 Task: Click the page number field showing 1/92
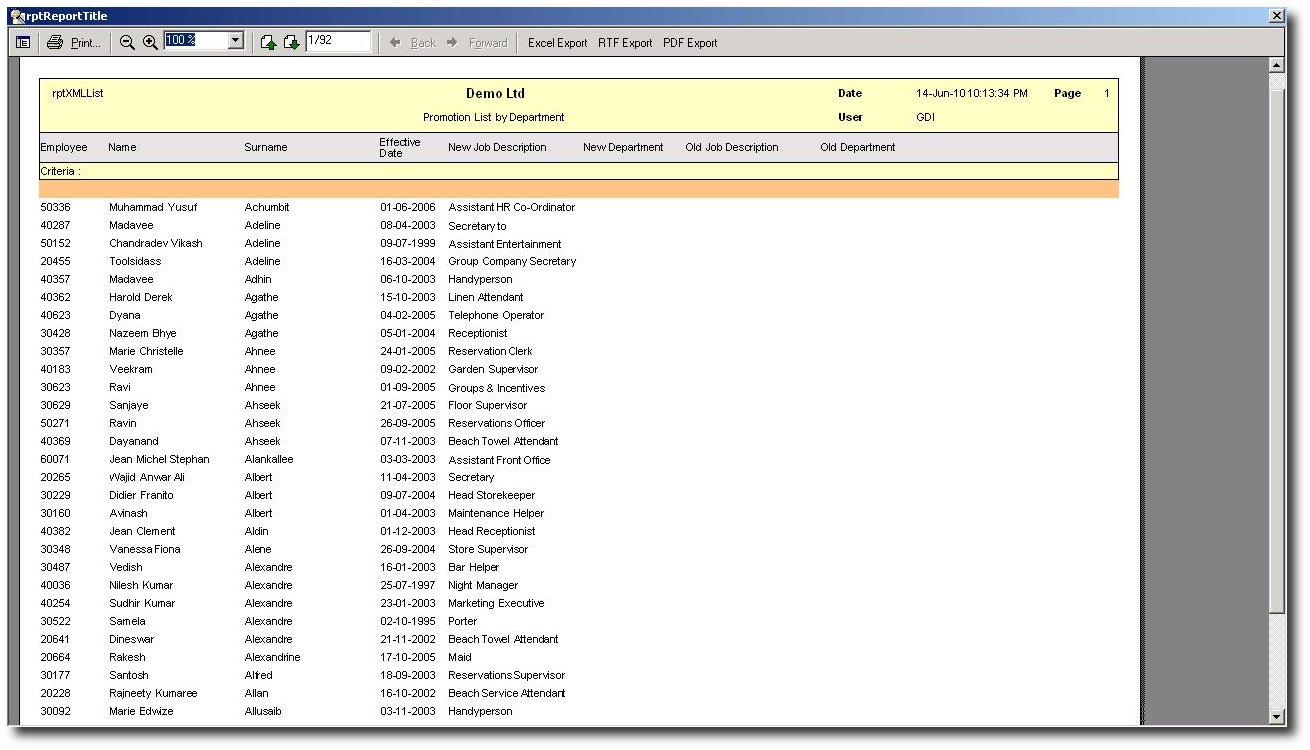(x=337, y=41)
